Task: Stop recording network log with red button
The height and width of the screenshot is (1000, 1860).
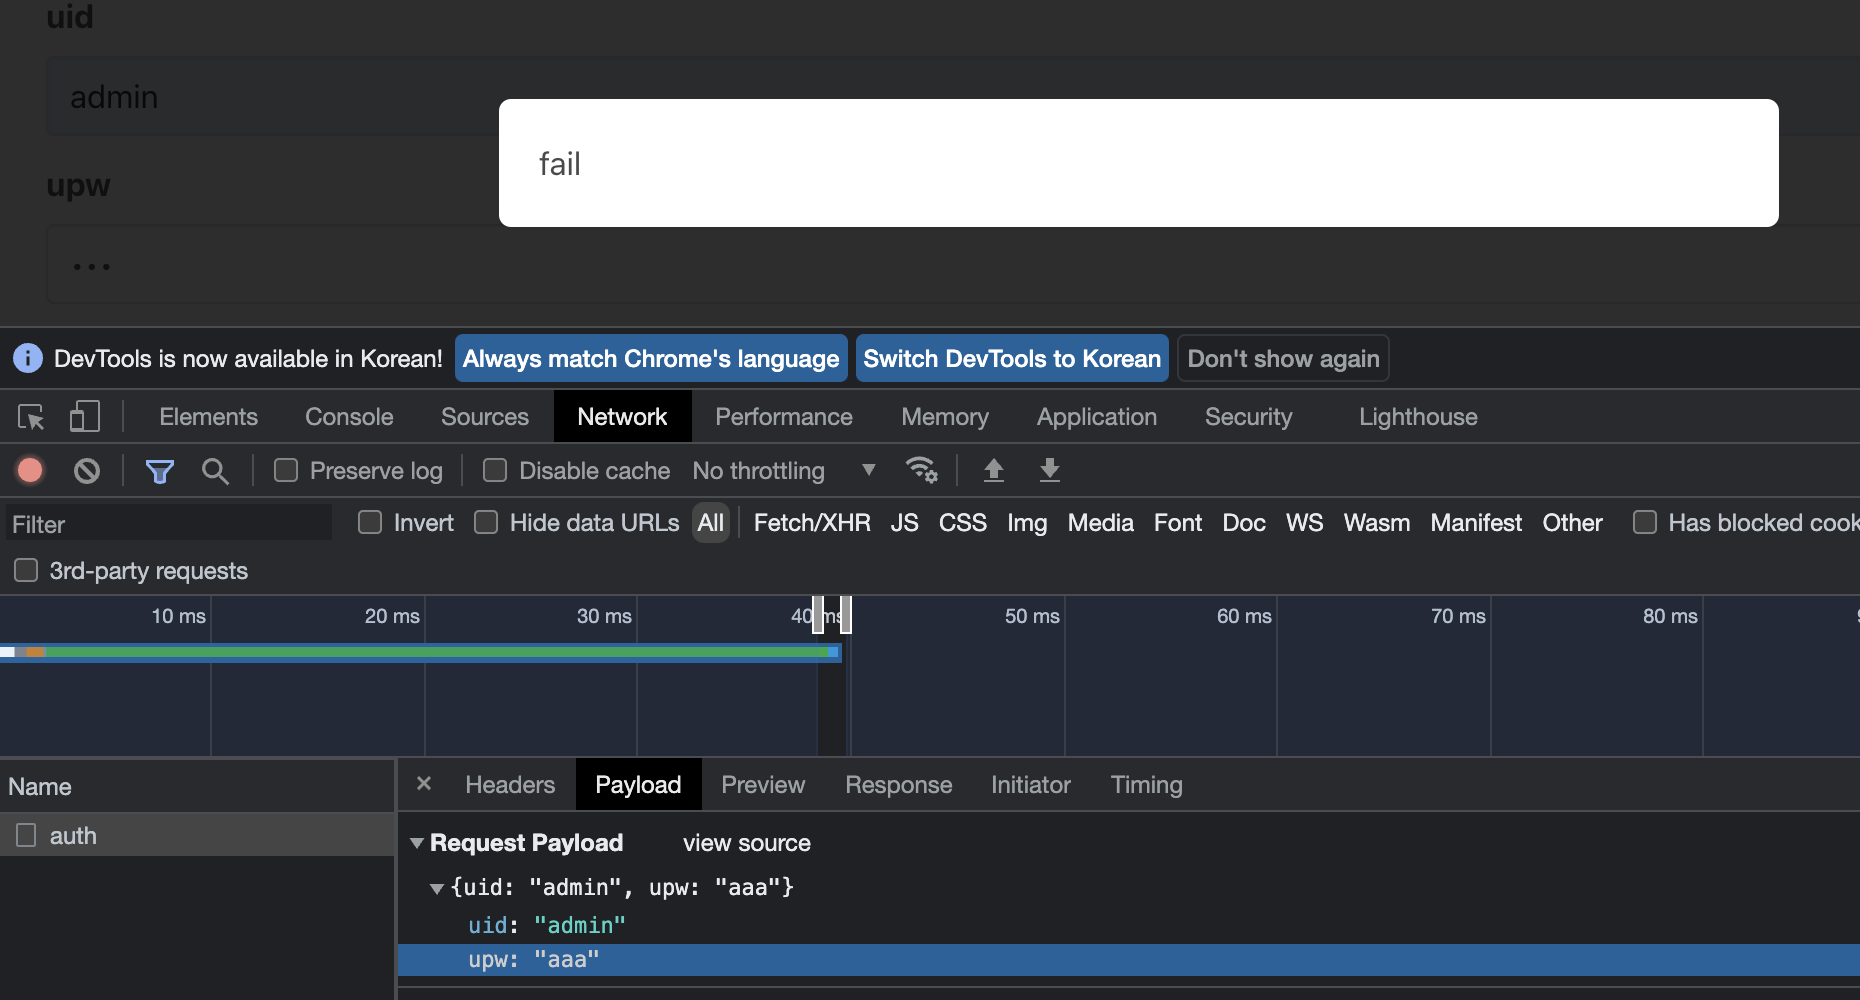Action: tap(30, 470)
